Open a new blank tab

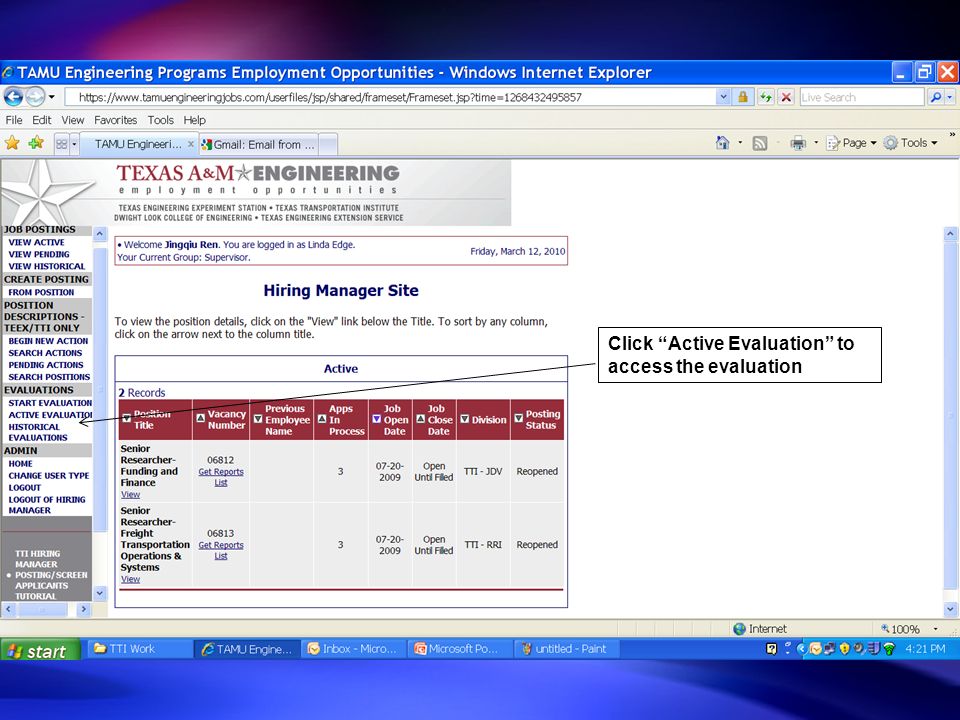coord(328,145)
